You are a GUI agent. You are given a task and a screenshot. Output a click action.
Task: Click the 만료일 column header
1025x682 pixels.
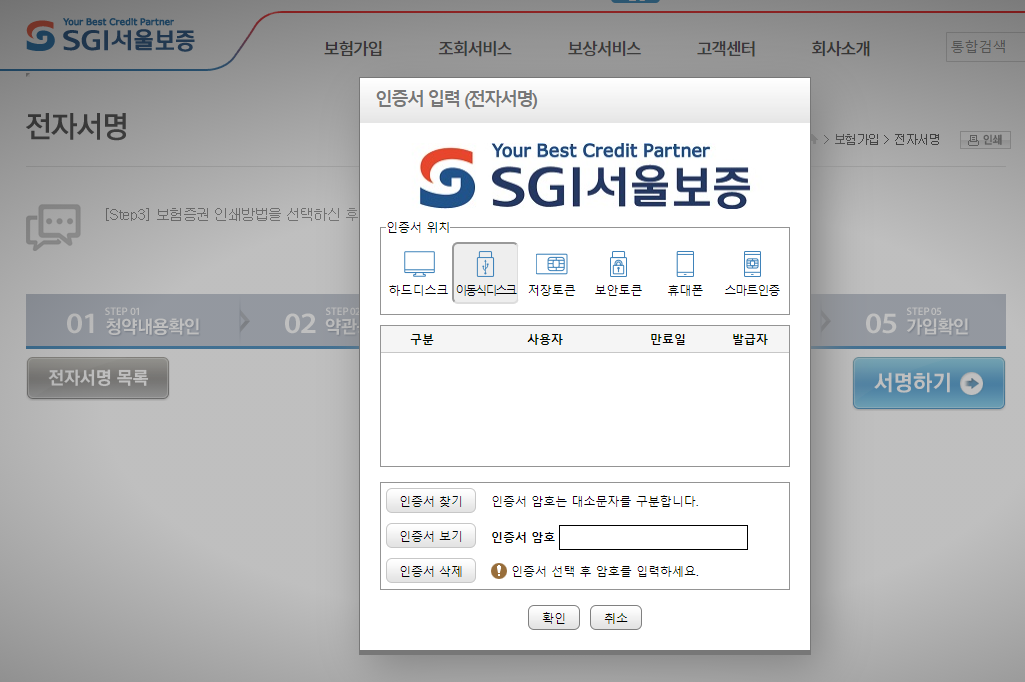[667, 339]
